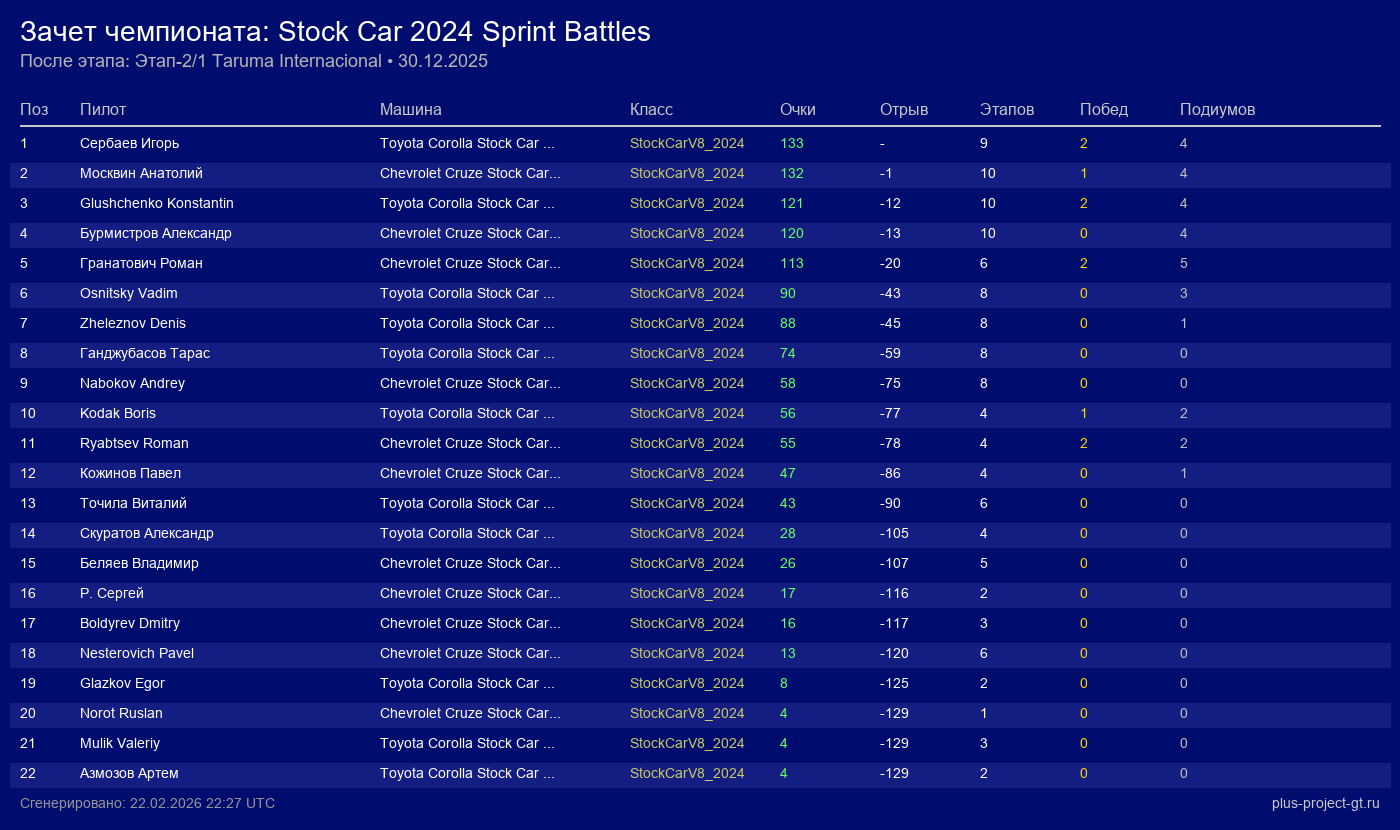Screen dimensions: 1400x830
Task: Click Ryabtsev Roman's 55 points value
Action: coord(787,443)
